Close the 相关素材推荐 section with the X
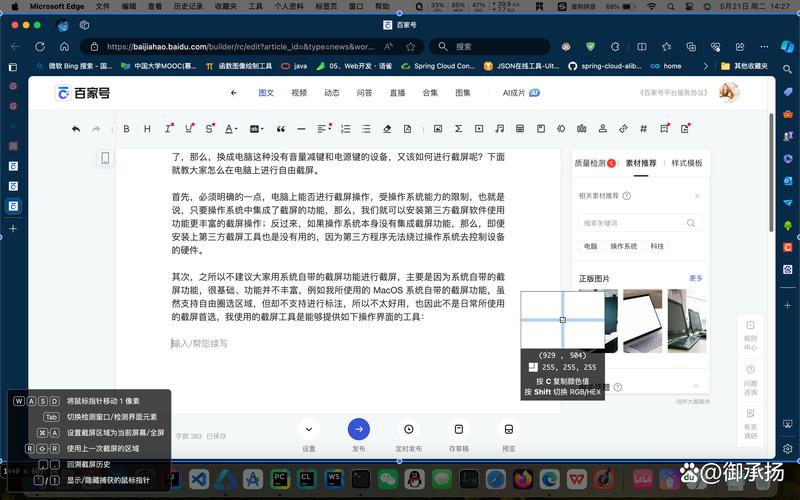Screen dimensions: 800x500 coord(697,196)
